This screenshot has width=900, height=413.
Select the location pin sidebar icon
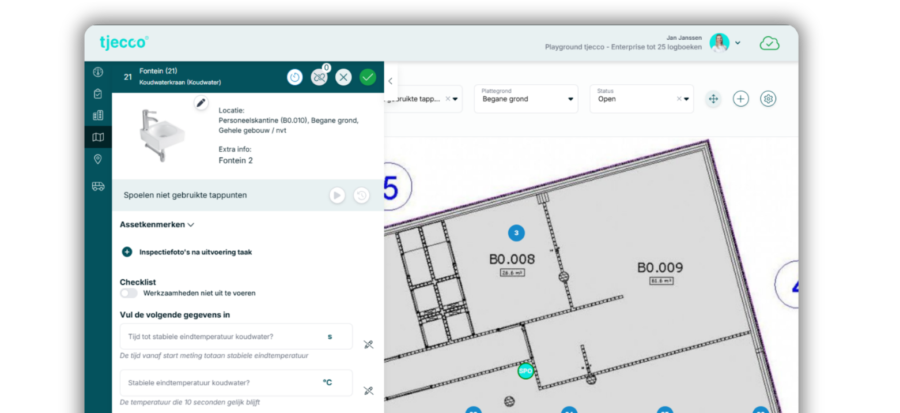coord(98,159)
